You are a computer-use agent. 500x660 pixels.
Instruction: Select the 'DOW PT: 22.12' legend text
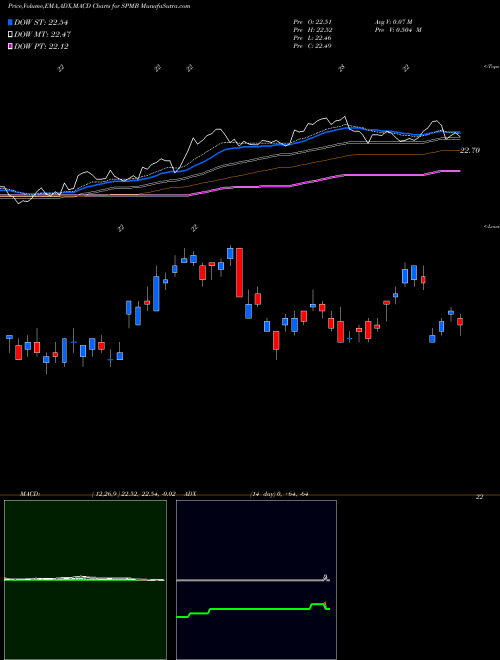[41, 46]
